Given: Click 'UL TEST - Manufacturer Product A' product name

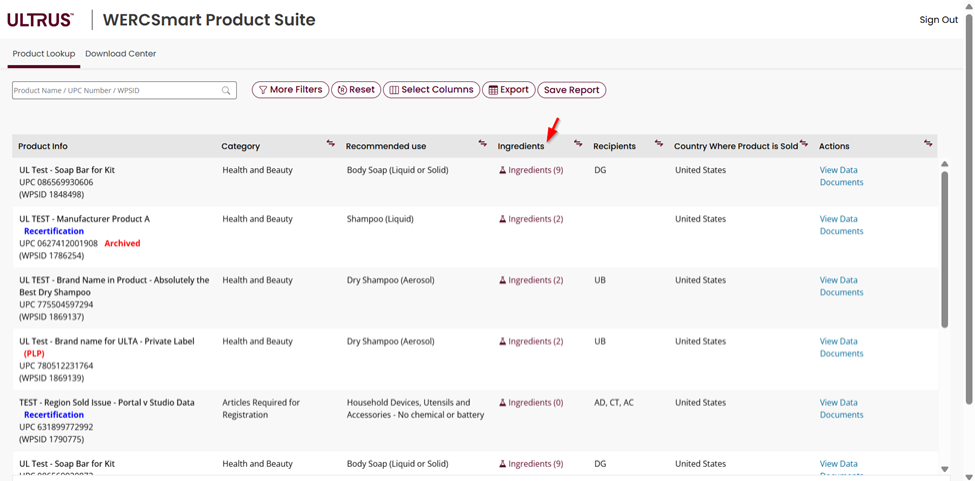Looking at the screenshot, I should pos(85,219).
